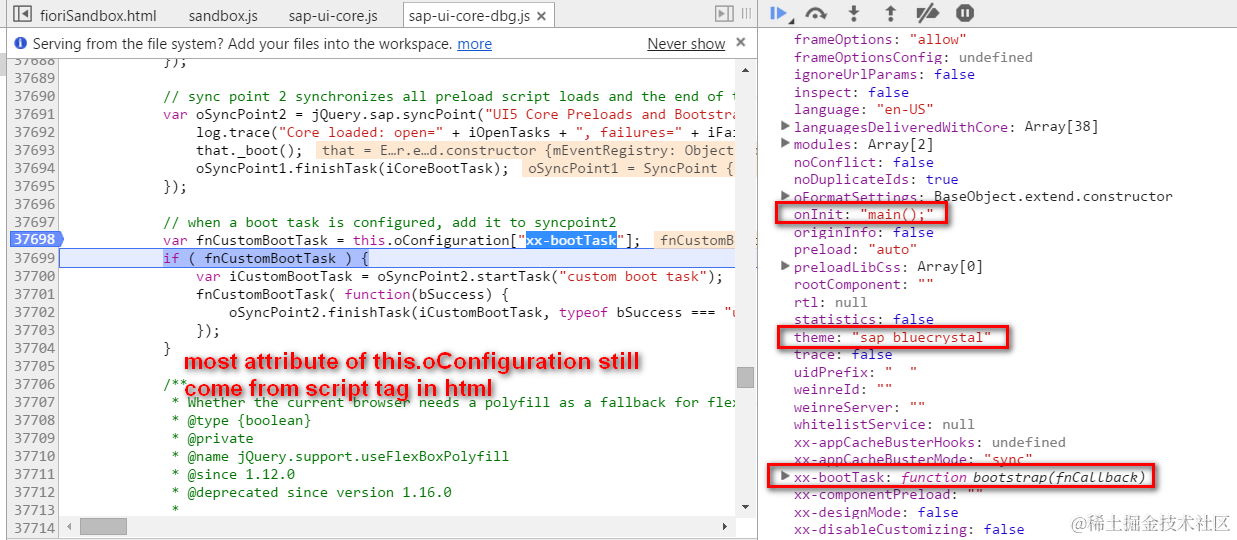The width and height of the screenshot is (1237, 540).
Task: Click line number 37704 in gutter
Action: click(33, 348)
